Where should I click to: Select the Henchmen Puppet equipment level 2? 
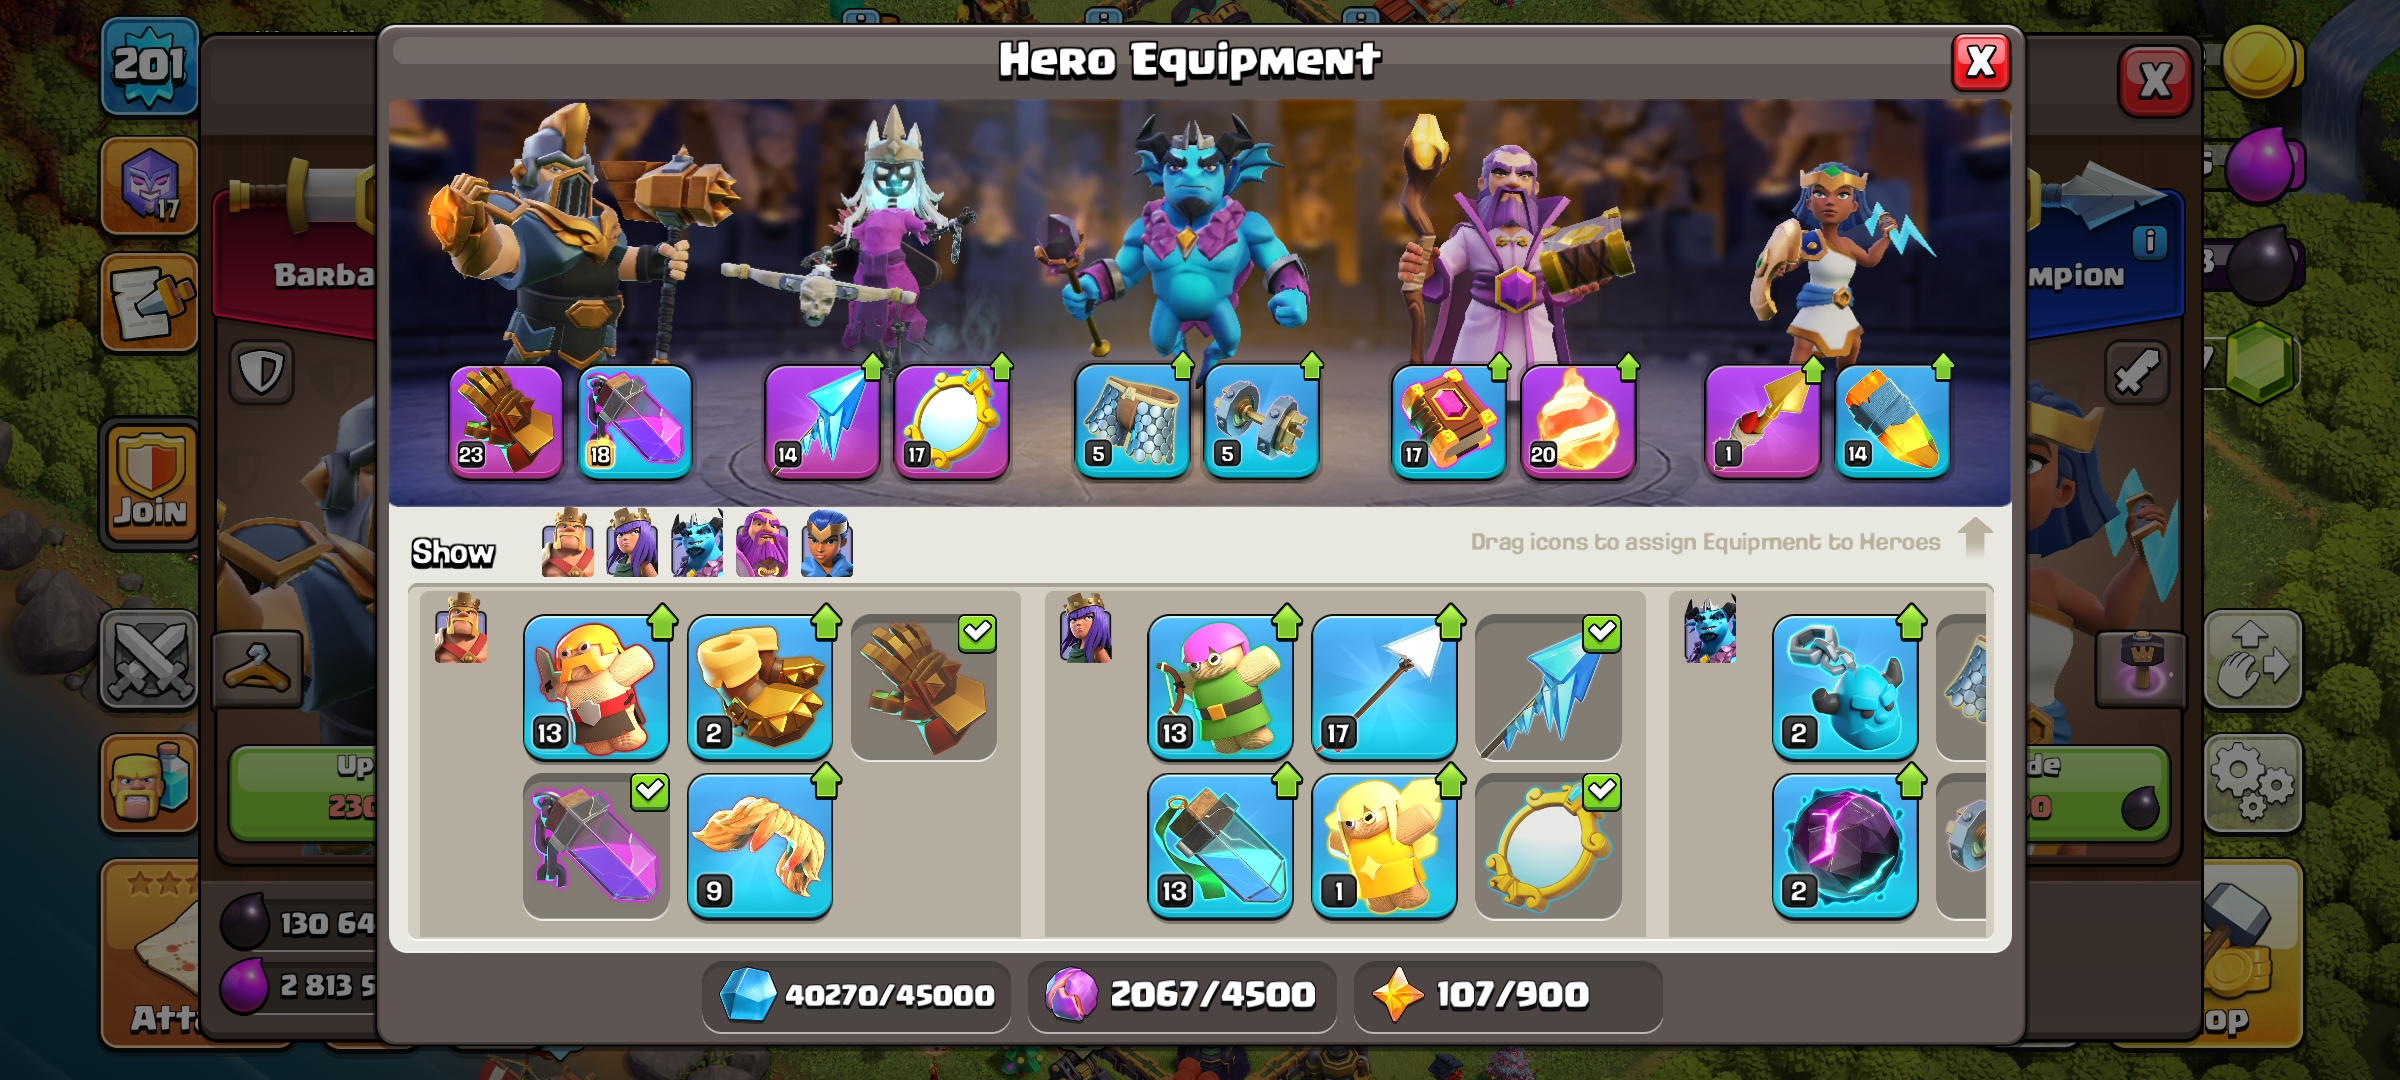(1845, 687)
